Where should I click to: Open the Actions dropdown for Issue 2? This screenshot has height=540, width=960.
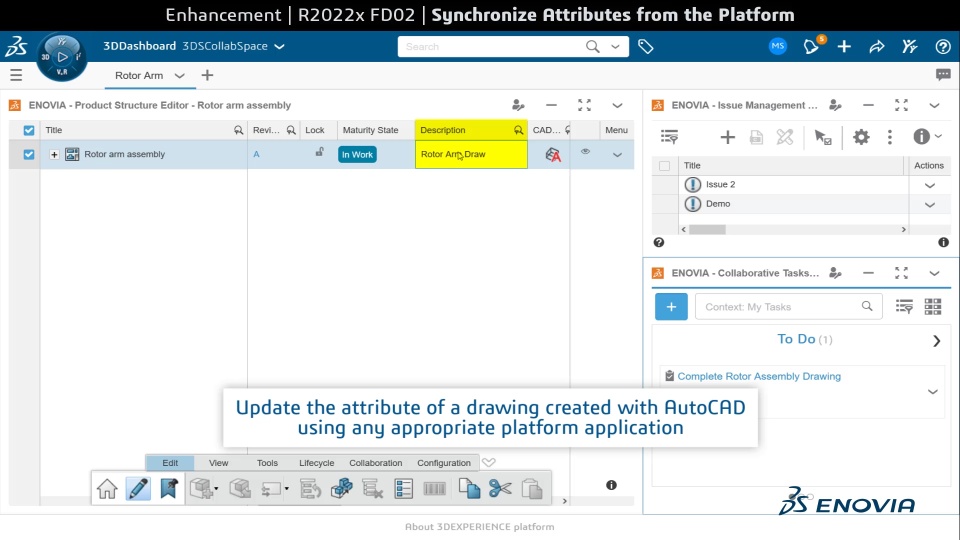[x=929, y=186]
